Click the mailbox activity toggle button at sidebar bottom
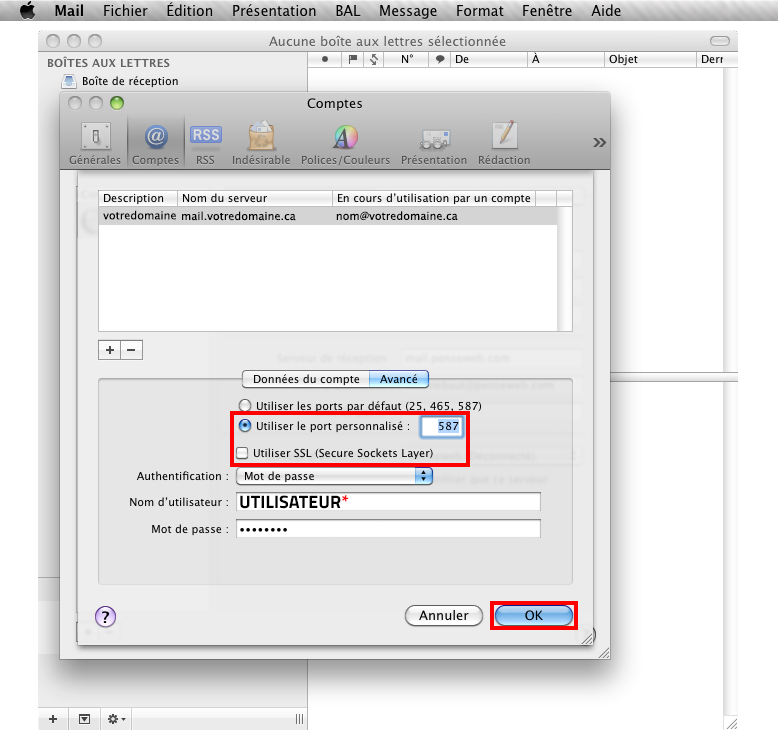 (84, 719)
